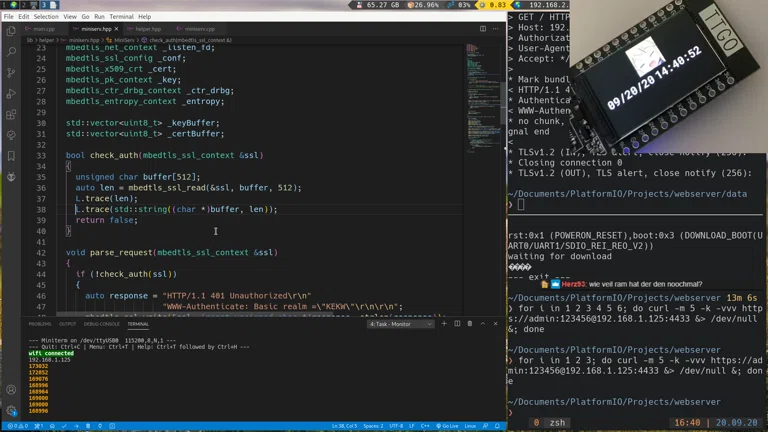Switch to the PROBLEMS panel tab
Viewport: 768px width, 432px height.
click(40, 324)
